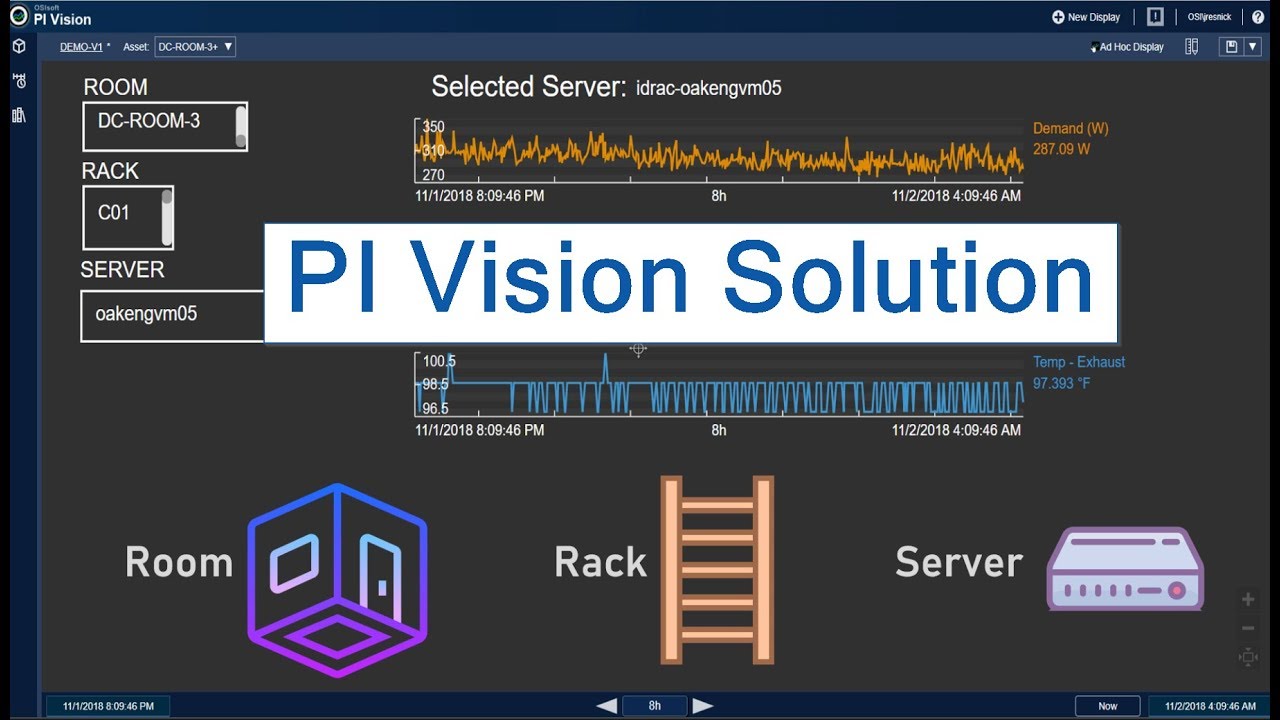The height and width of the screenshot is (720, 1280).
Task: Step time range forward with right arrow
Action: tap(703, 706)
